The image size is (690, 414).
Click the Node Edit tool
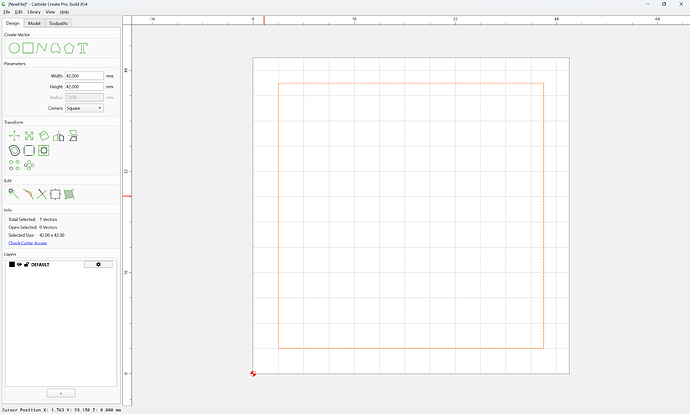point(14,194)
